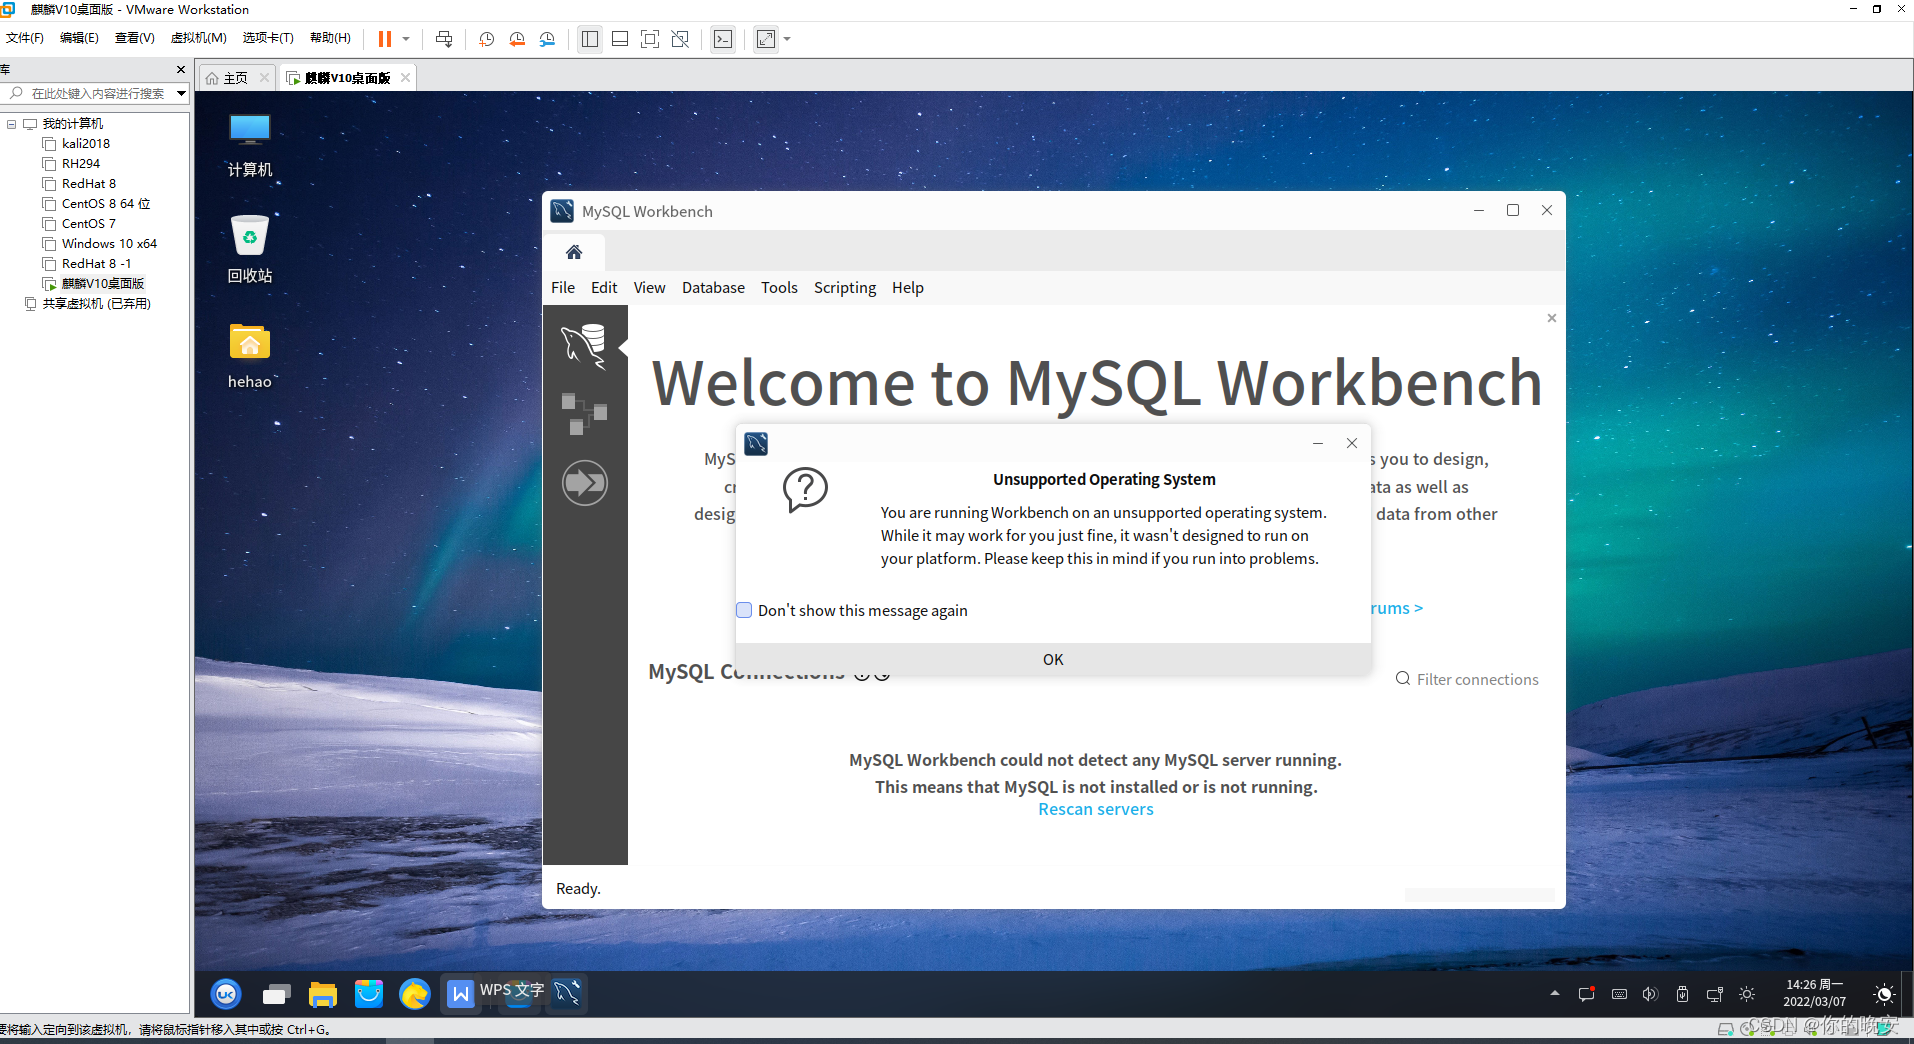Open the software store icon in taskbar
The image size is (1914, 1044).
pyautogui.click(x=369, y=994)
